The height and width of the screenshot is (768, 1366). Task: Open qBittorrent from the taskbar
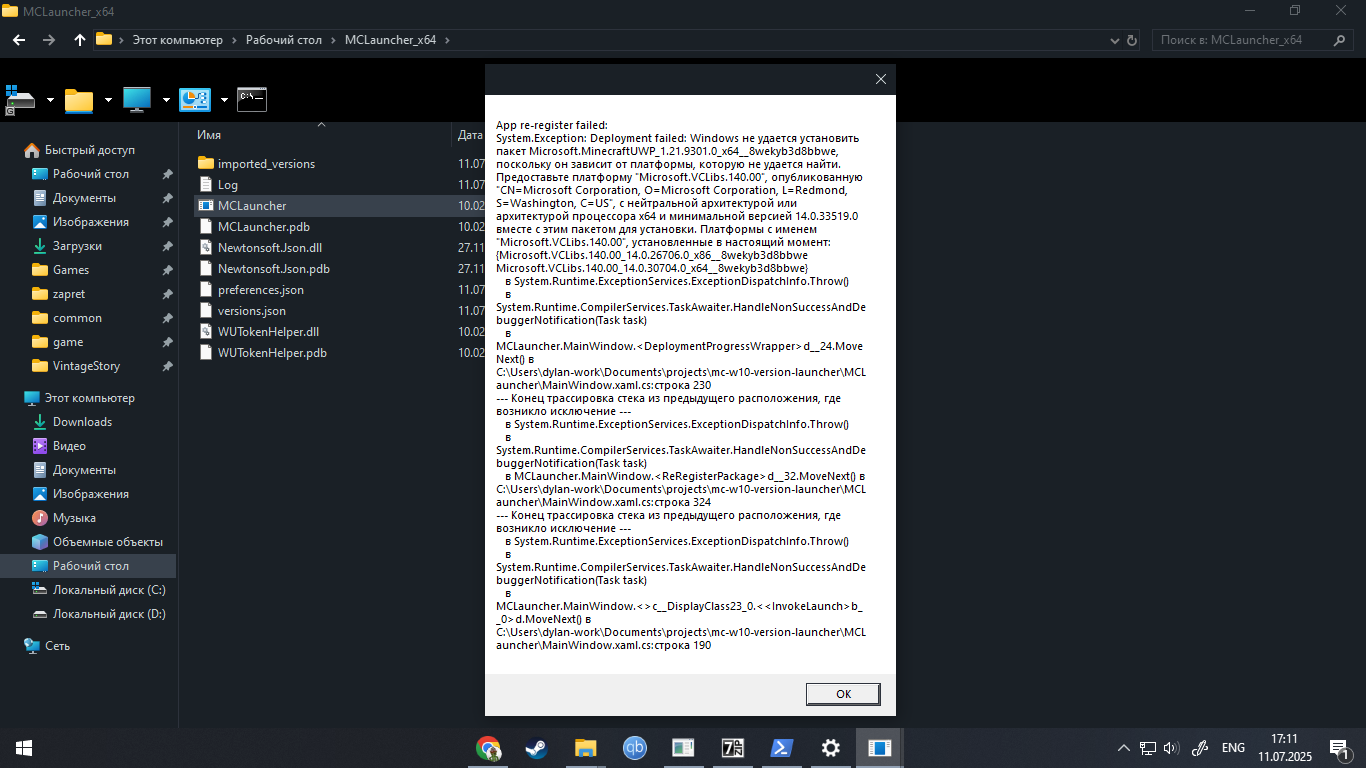[x=635, y=748]
